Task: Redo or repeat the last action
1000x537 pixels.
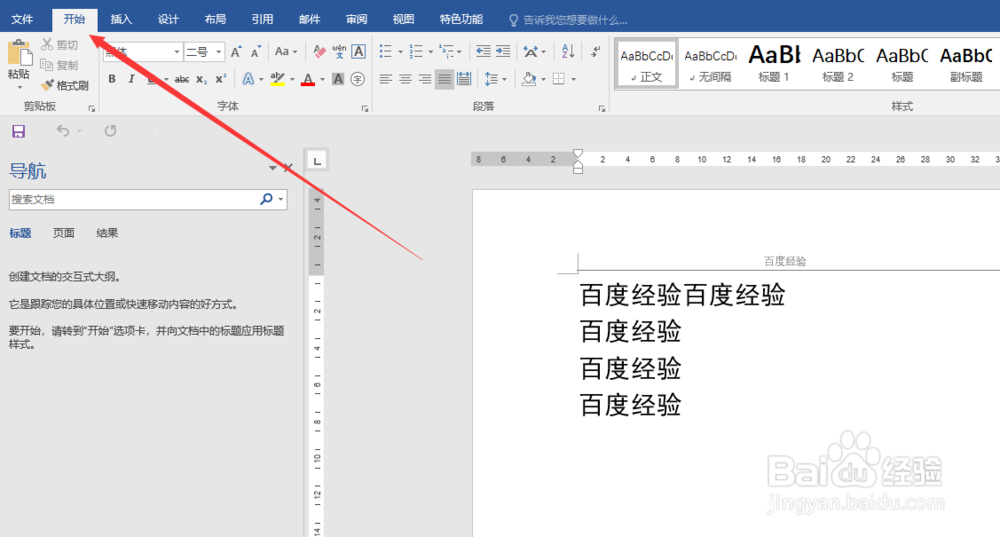Action: point(110,131)
